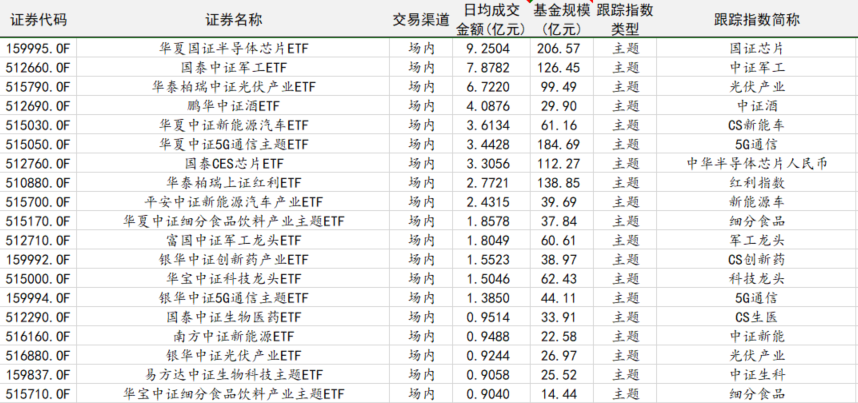Click the 跟踪指数类型 header
This screenshot has height=403, width=858.
pos(625,20)
